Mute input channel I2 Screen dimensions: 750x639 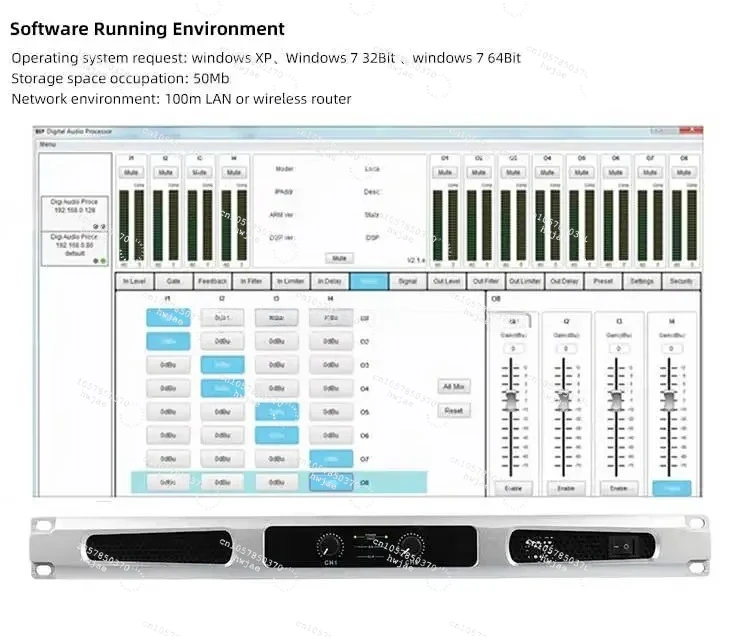point(165,172)
